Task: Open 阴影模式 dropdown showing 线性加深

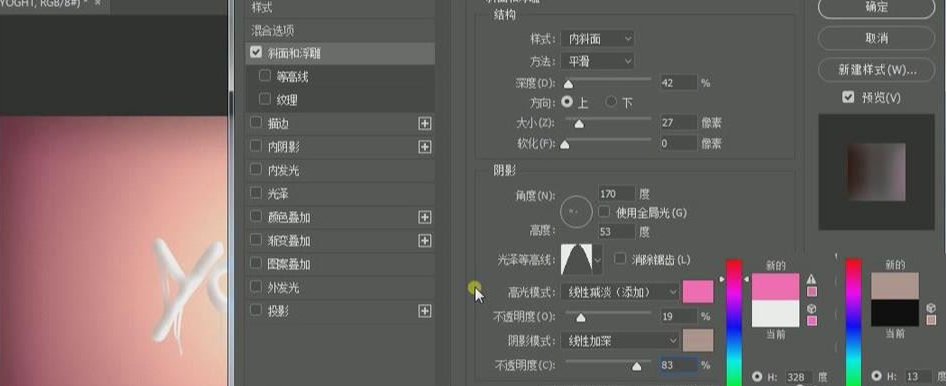Action: [x=620, y=341]
